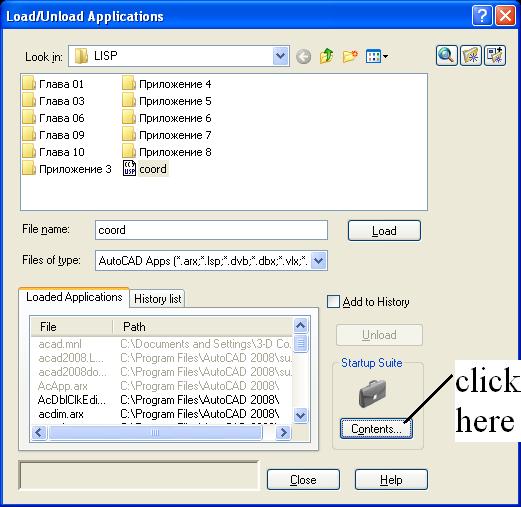Create a new folder
This screenshot has width=521, height=507.
click(350, 56)
